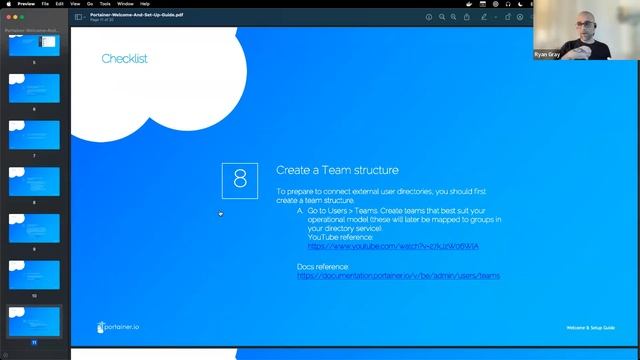
Task: Select page 5 thumbnail in sidebar
Action: [34, 45]
